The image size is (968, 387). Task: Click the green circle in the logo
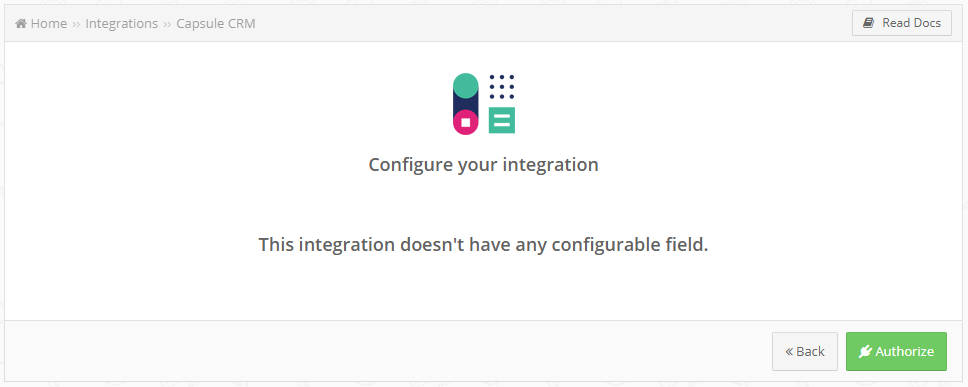465,86
